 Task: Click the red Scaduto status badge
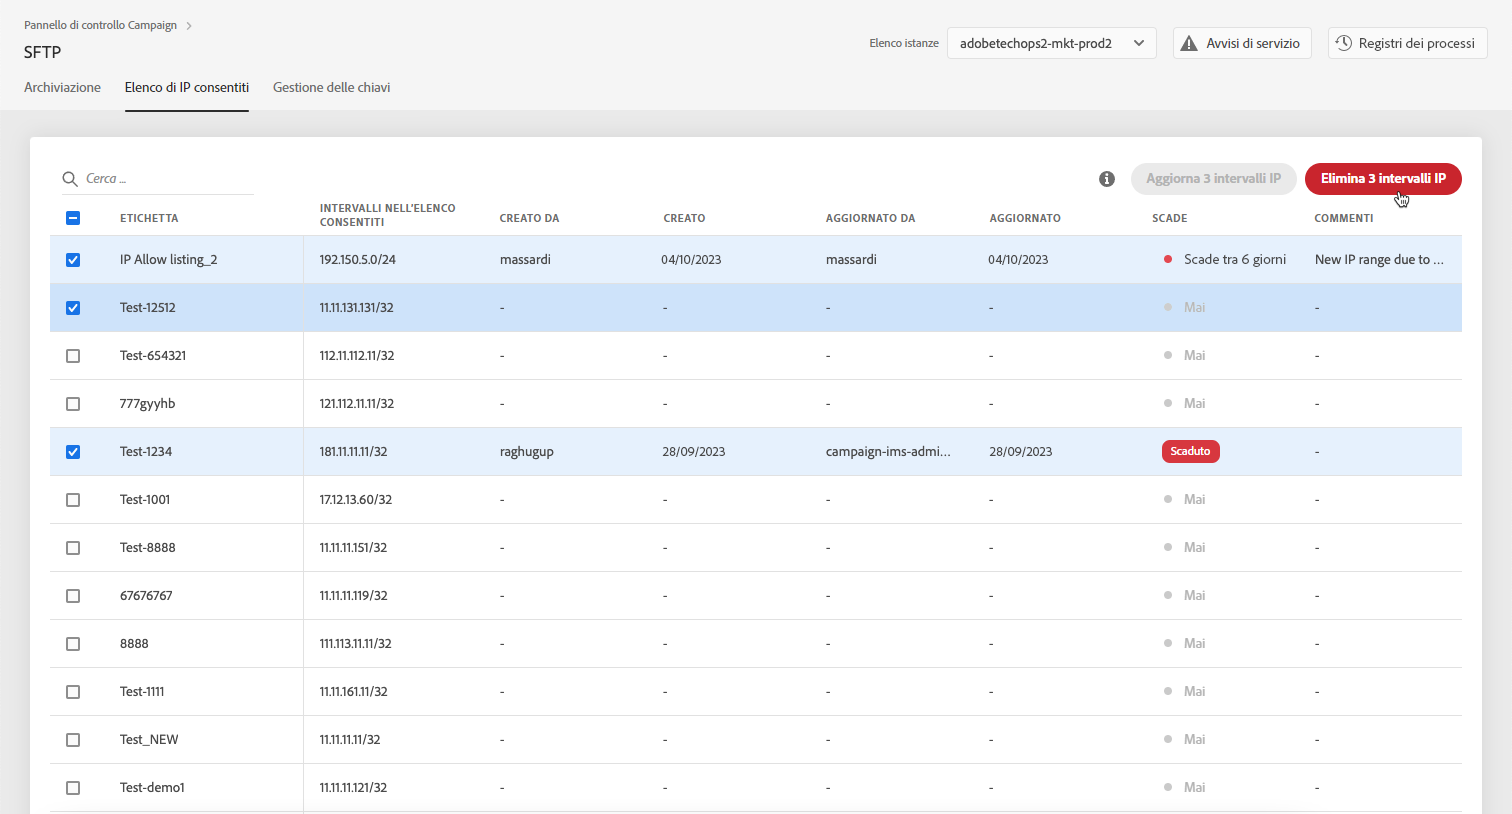pos(1190,451)
